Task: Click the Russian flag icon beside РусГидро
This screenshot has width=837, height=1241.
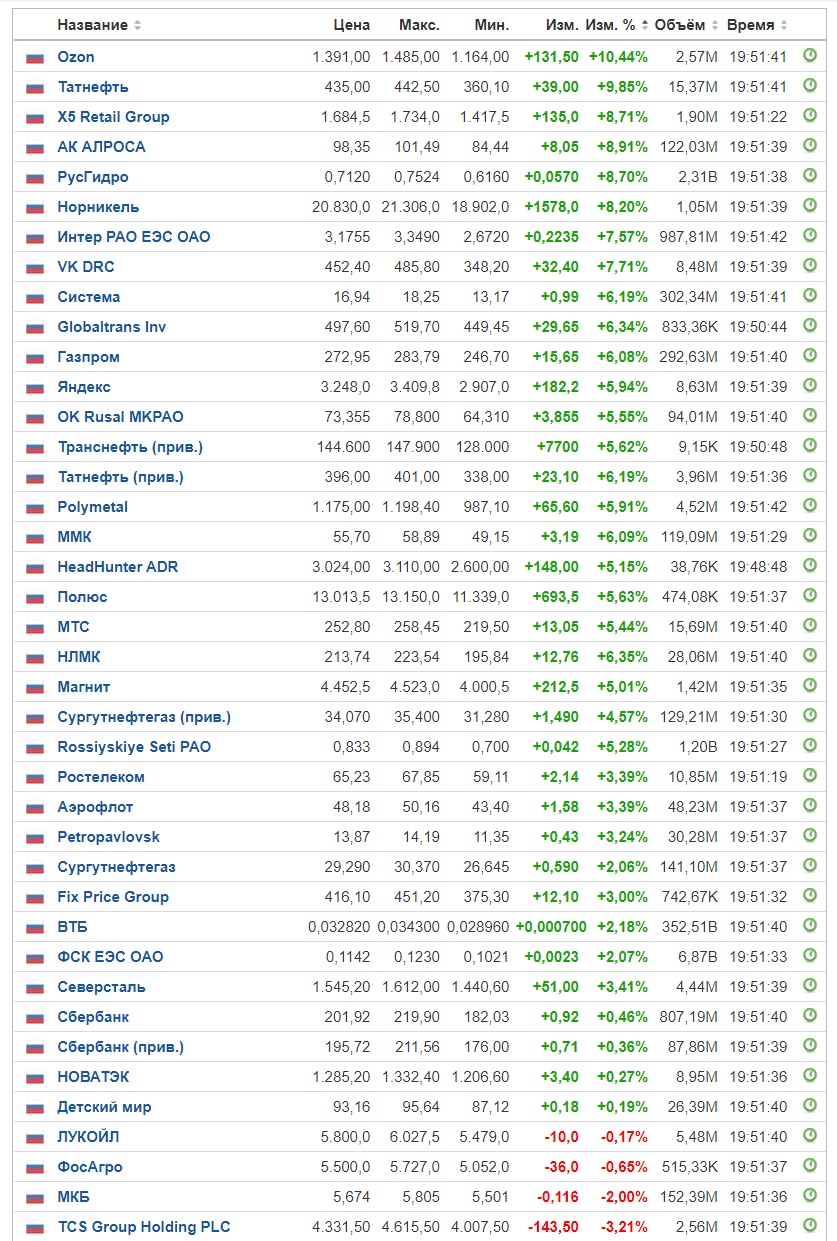Action: tap(35, 178)
